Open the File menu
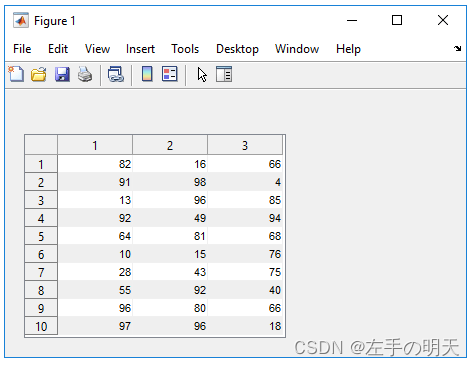475x366 pixels. [x=22, y=49]
